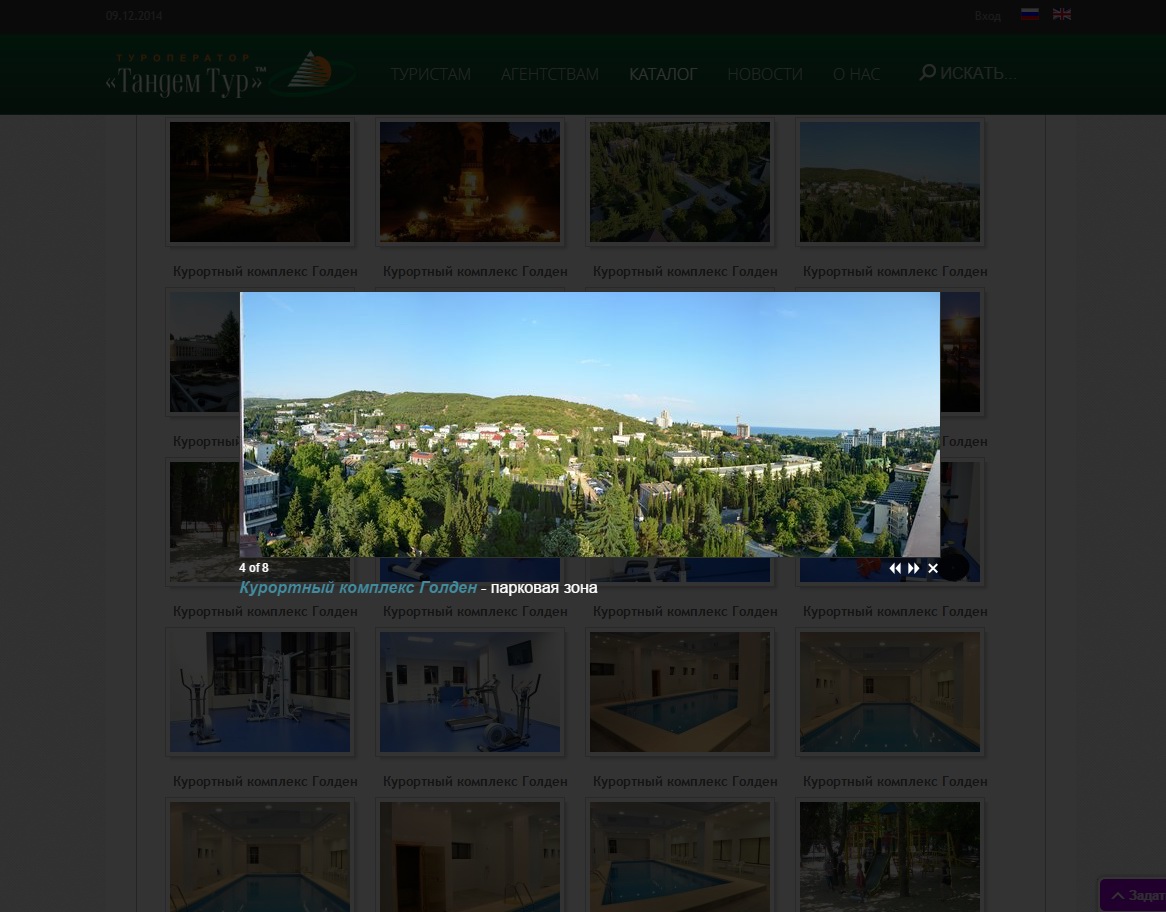Viewport: 1166px width, 912px height.
Task: Click the Вход login link
Action: click(x=987, y=16)
